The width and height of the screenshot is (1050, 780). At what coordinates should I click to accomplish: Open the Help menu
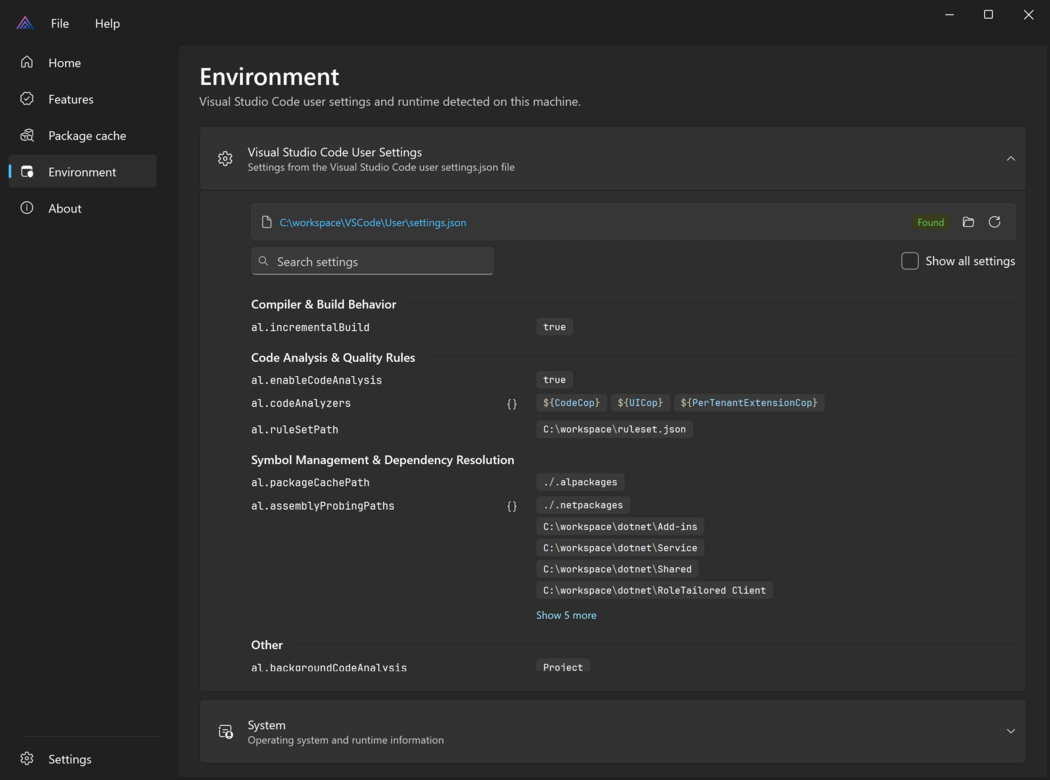pyautogui.click(x=107, y=23)
